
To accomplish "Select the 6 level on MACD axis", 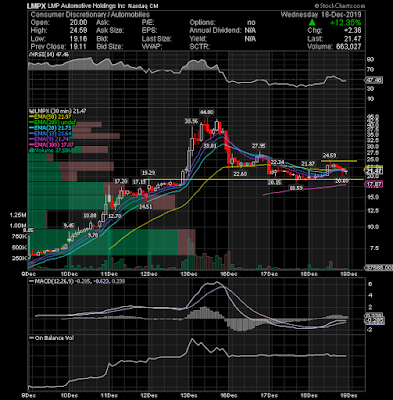I will pos(370,284).
